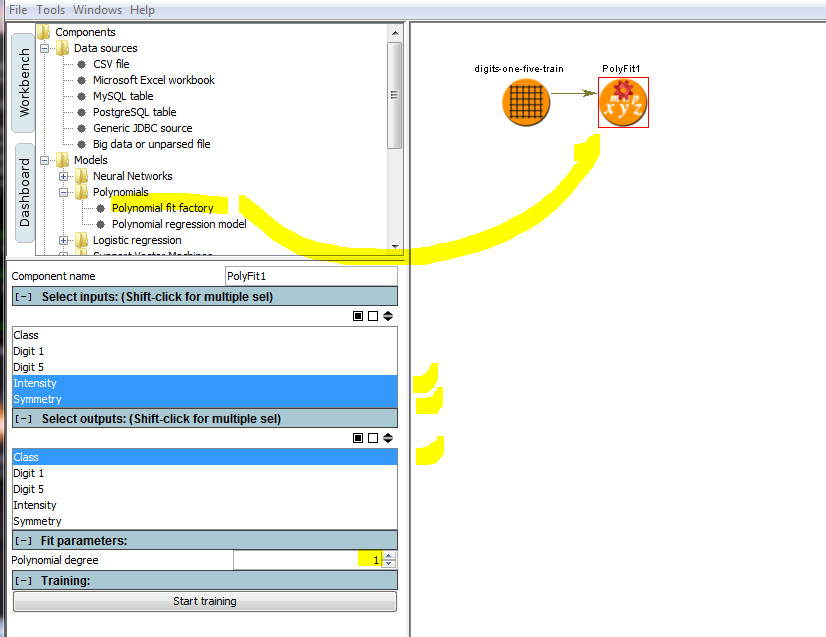Collapse the Data sources tree node

coord(44,48)
